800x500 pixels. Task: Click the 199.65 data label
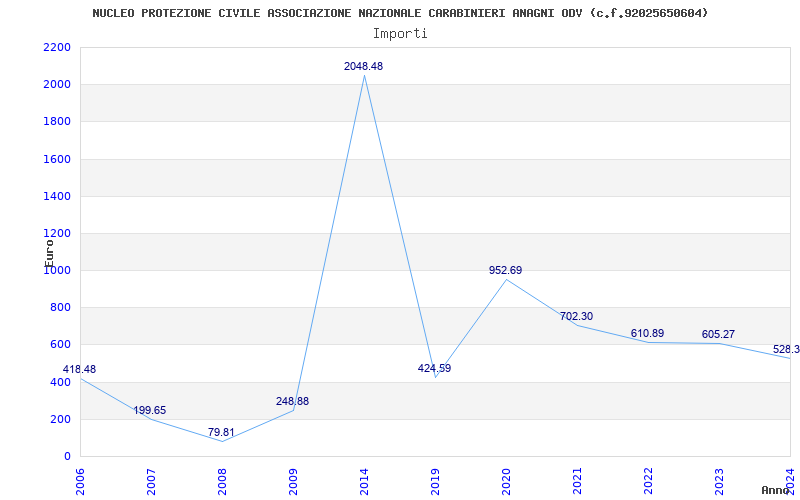coord(149,411)
